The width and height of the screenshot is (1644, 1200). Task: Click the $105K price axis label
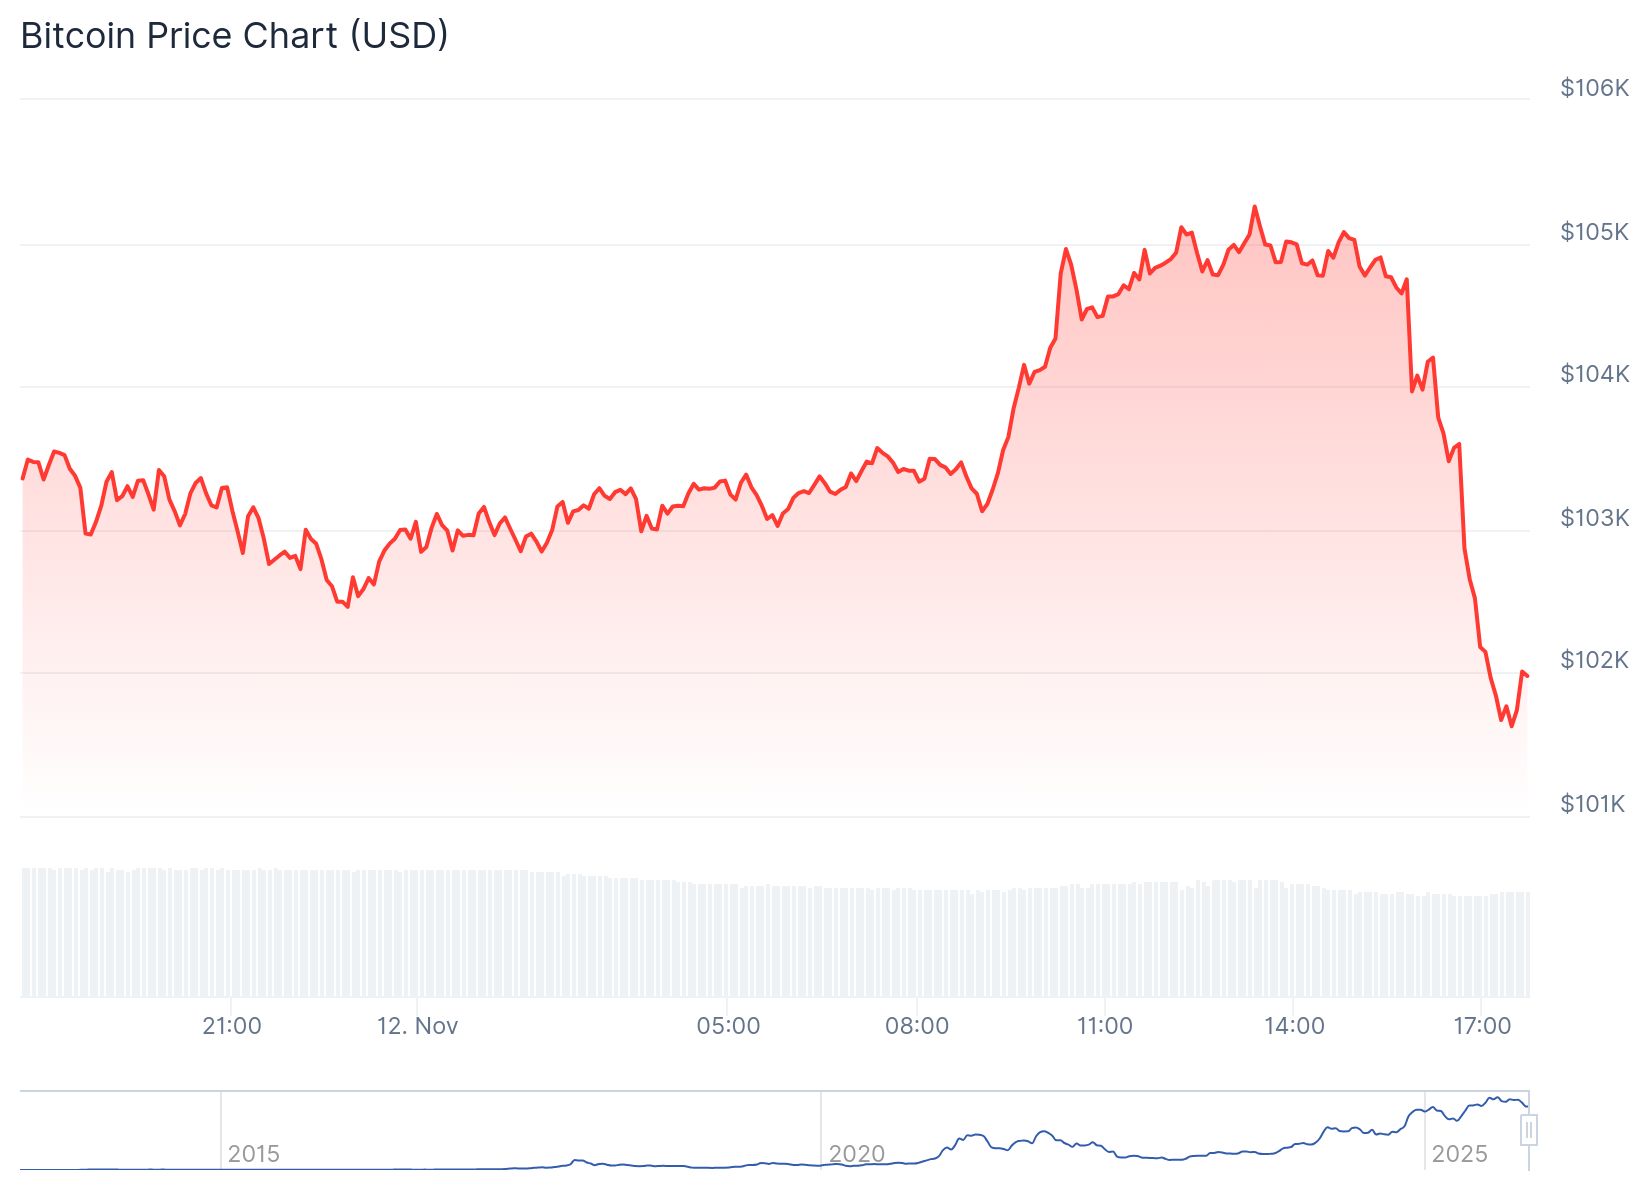click(1594, 232)
